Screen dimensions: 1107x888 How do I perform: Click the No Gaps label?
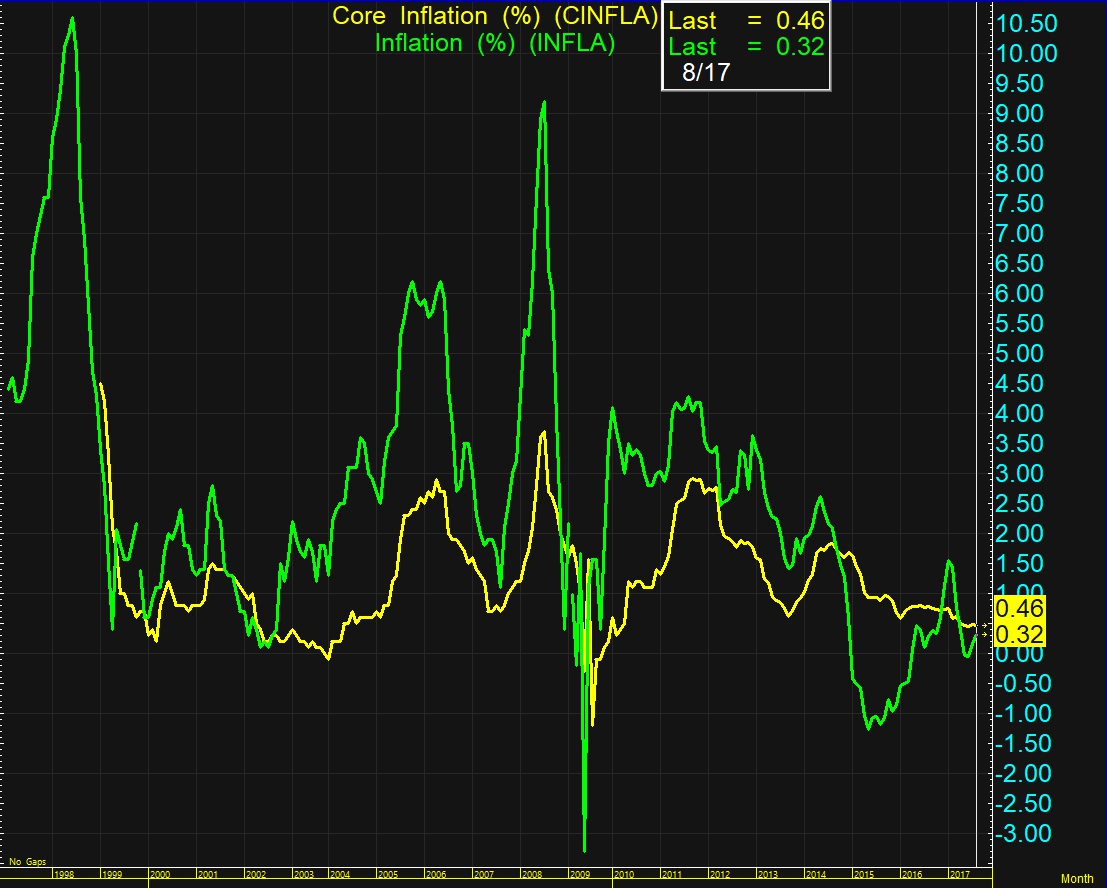coord(27,860)
